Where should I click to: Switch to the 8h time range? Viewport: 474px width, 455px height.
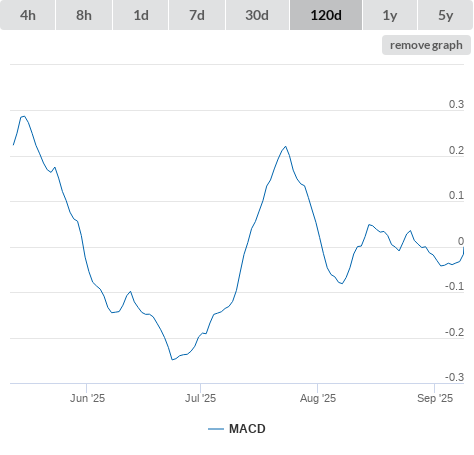pos(84,15)
